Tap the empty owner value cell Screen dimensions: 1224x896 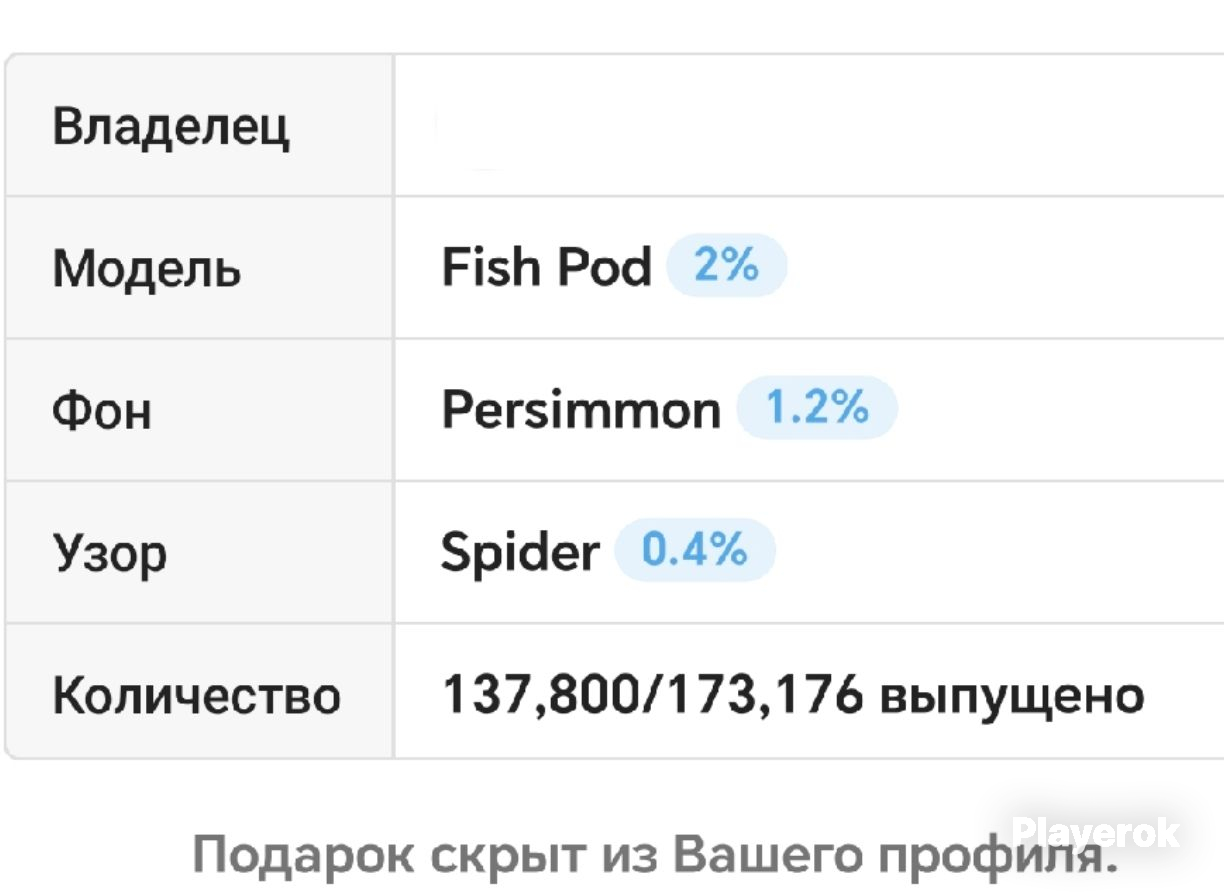tap(809, 126)
